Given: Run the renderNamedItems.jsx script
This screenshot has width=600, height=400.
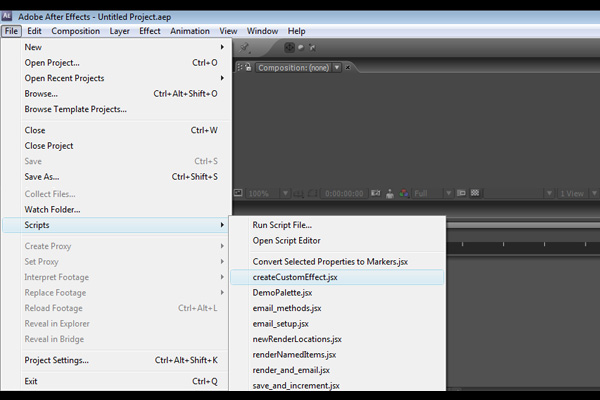Looking at the screenshot, I should tap(337, 355).
